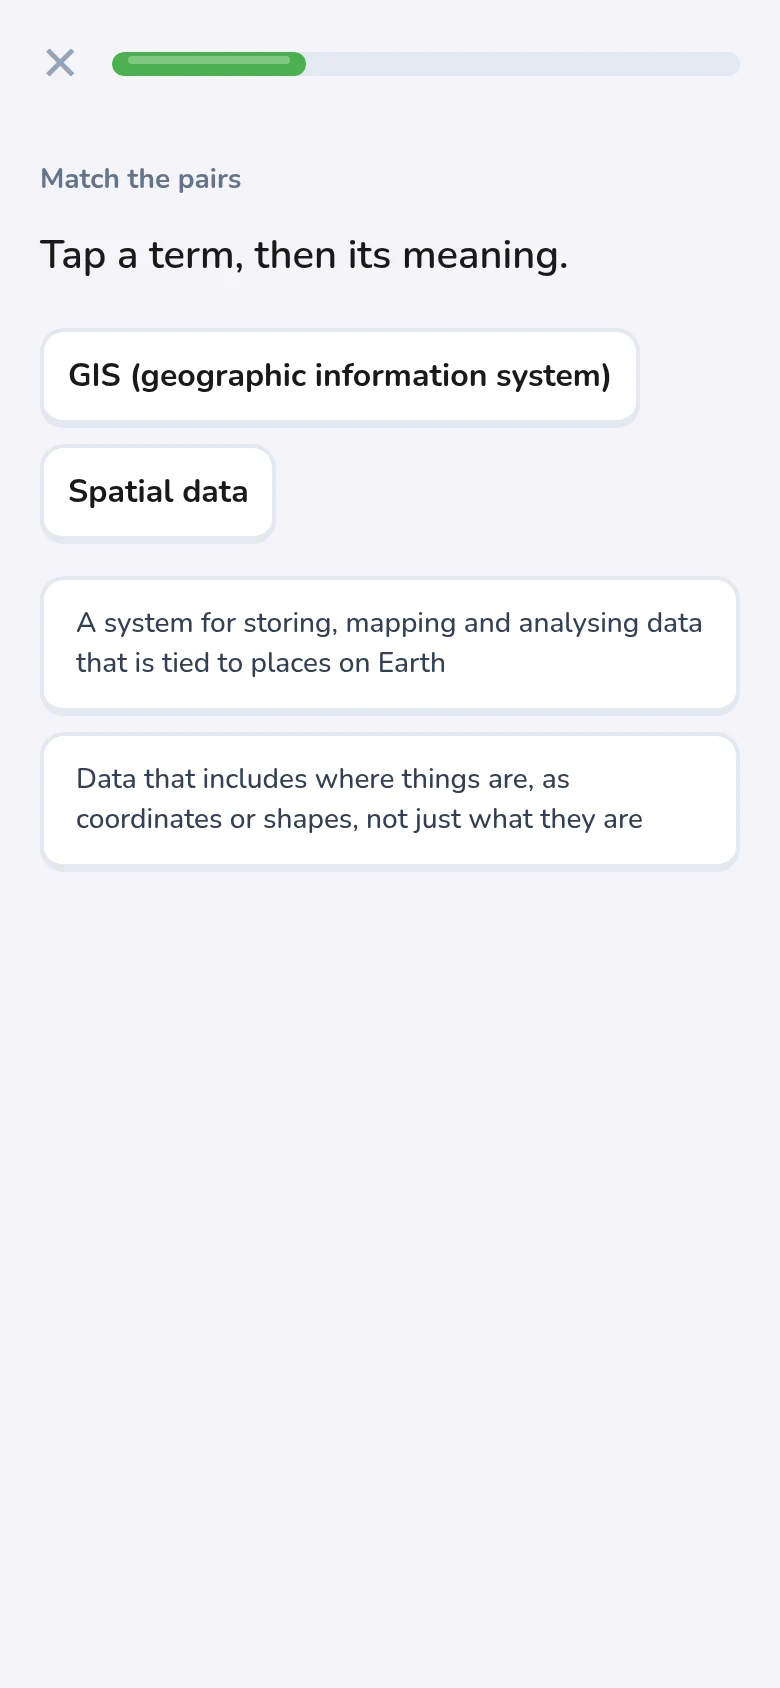Viewport: 780px width, 1688px height.
Task: Tap the 'Match the pairs' label
Action: (141, 179)
